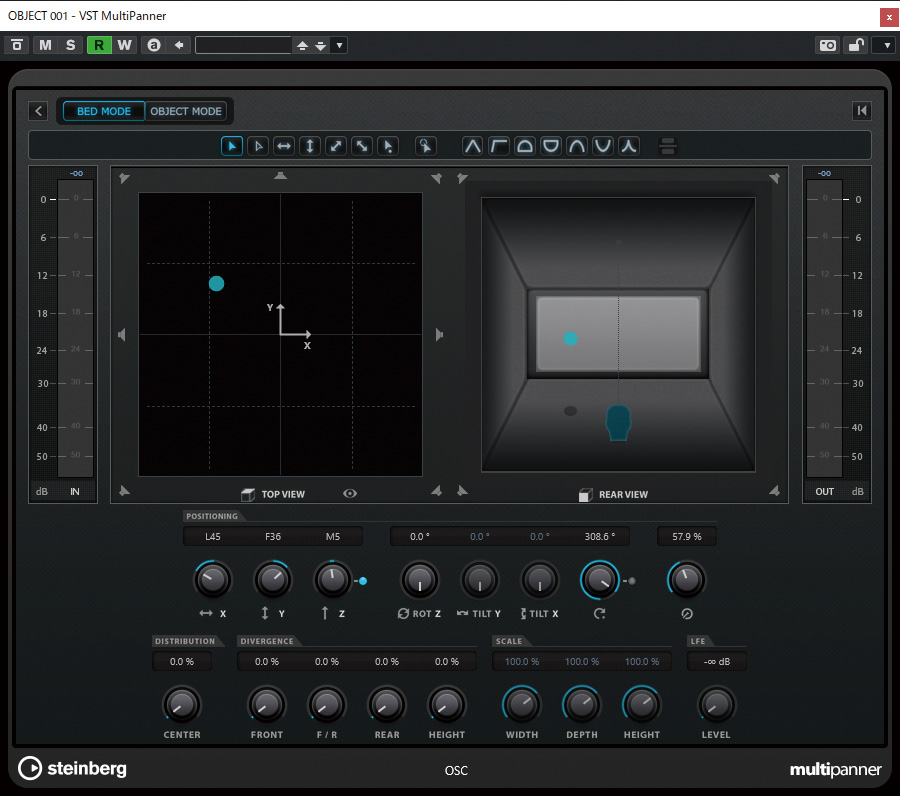900x796 pixels.
Task: Click the -∞ dB LFE value
Action: tap(717, 662)
